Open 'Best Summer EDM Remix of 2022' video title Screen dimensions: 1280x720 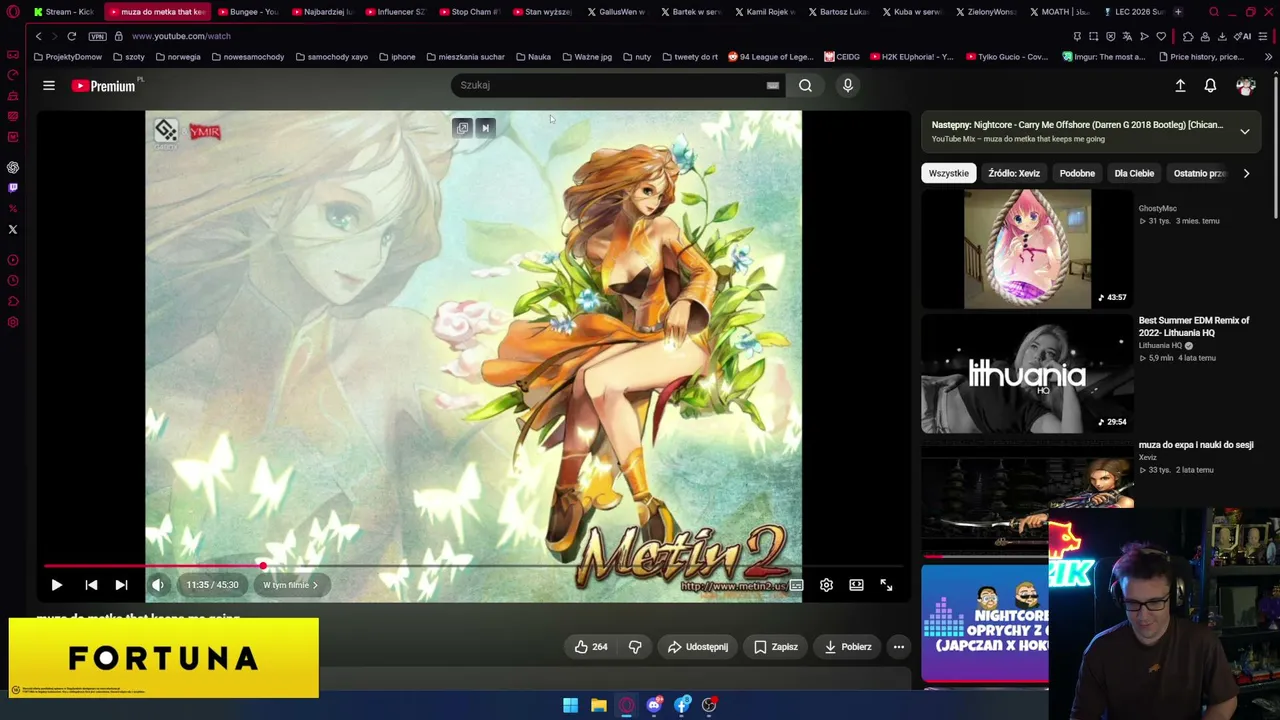point(1194,327)
